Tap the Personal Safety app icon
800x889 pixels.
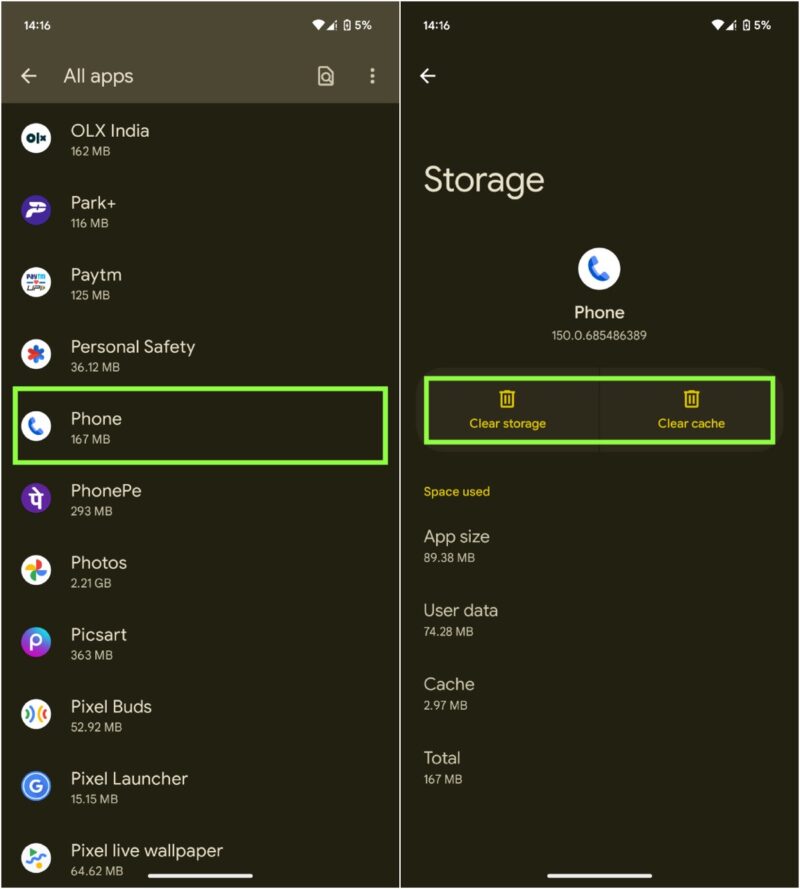pos(35,355)
